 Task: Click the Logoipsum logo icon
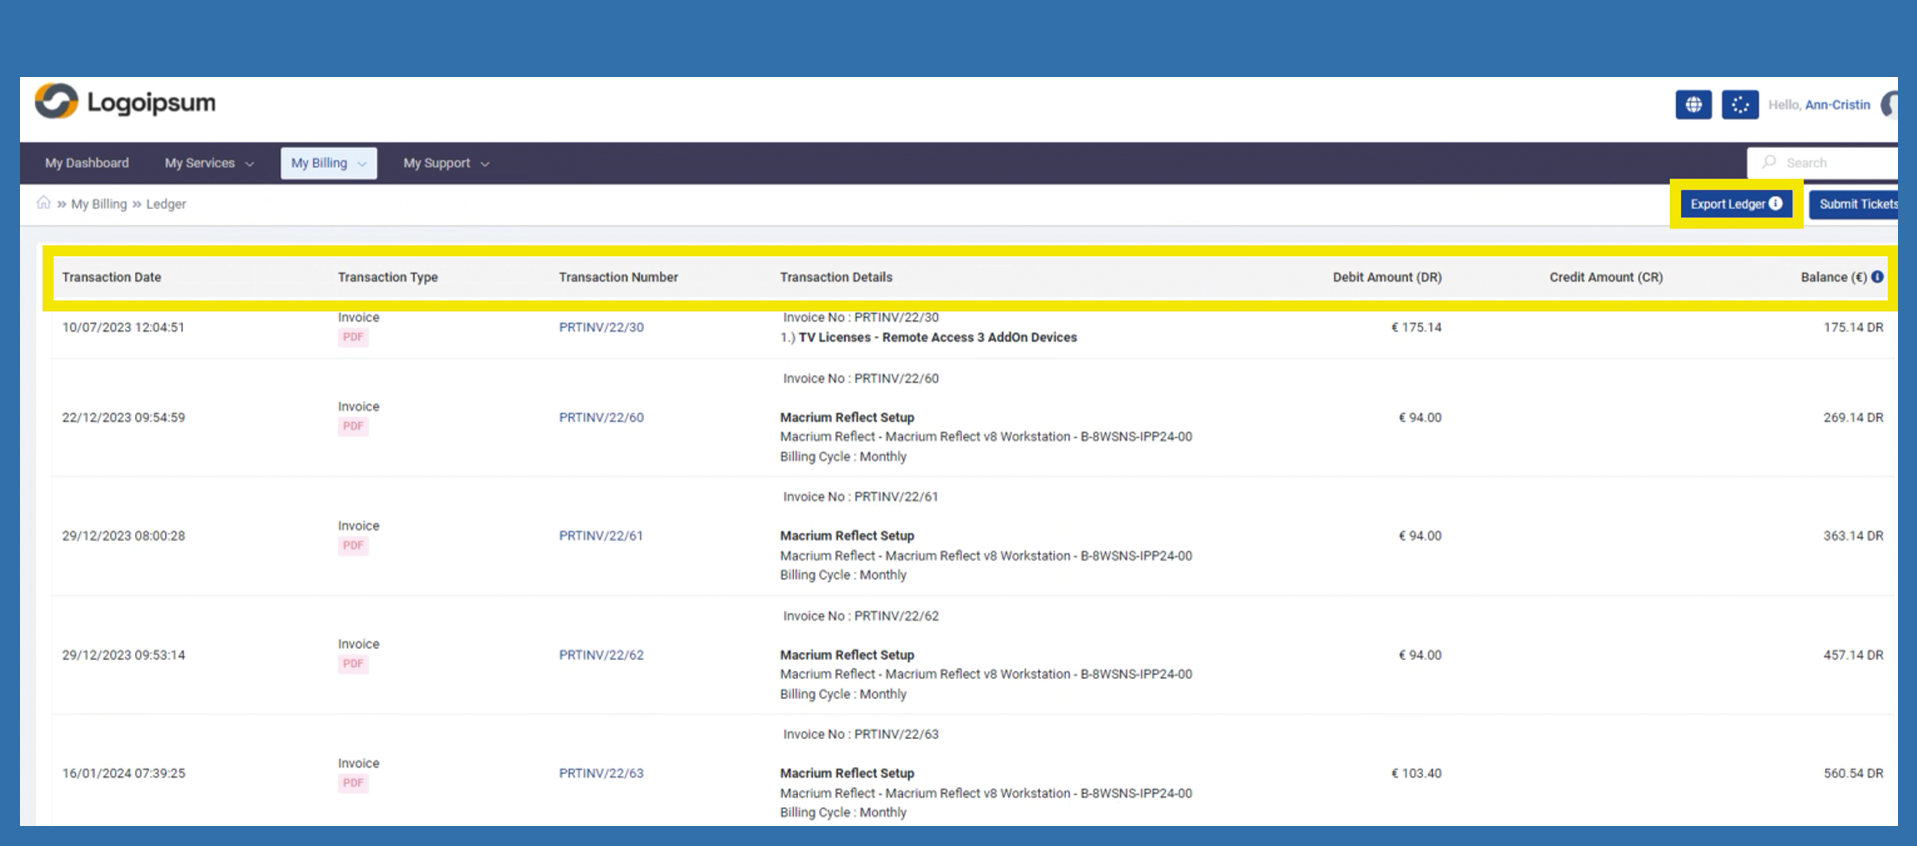56,102
